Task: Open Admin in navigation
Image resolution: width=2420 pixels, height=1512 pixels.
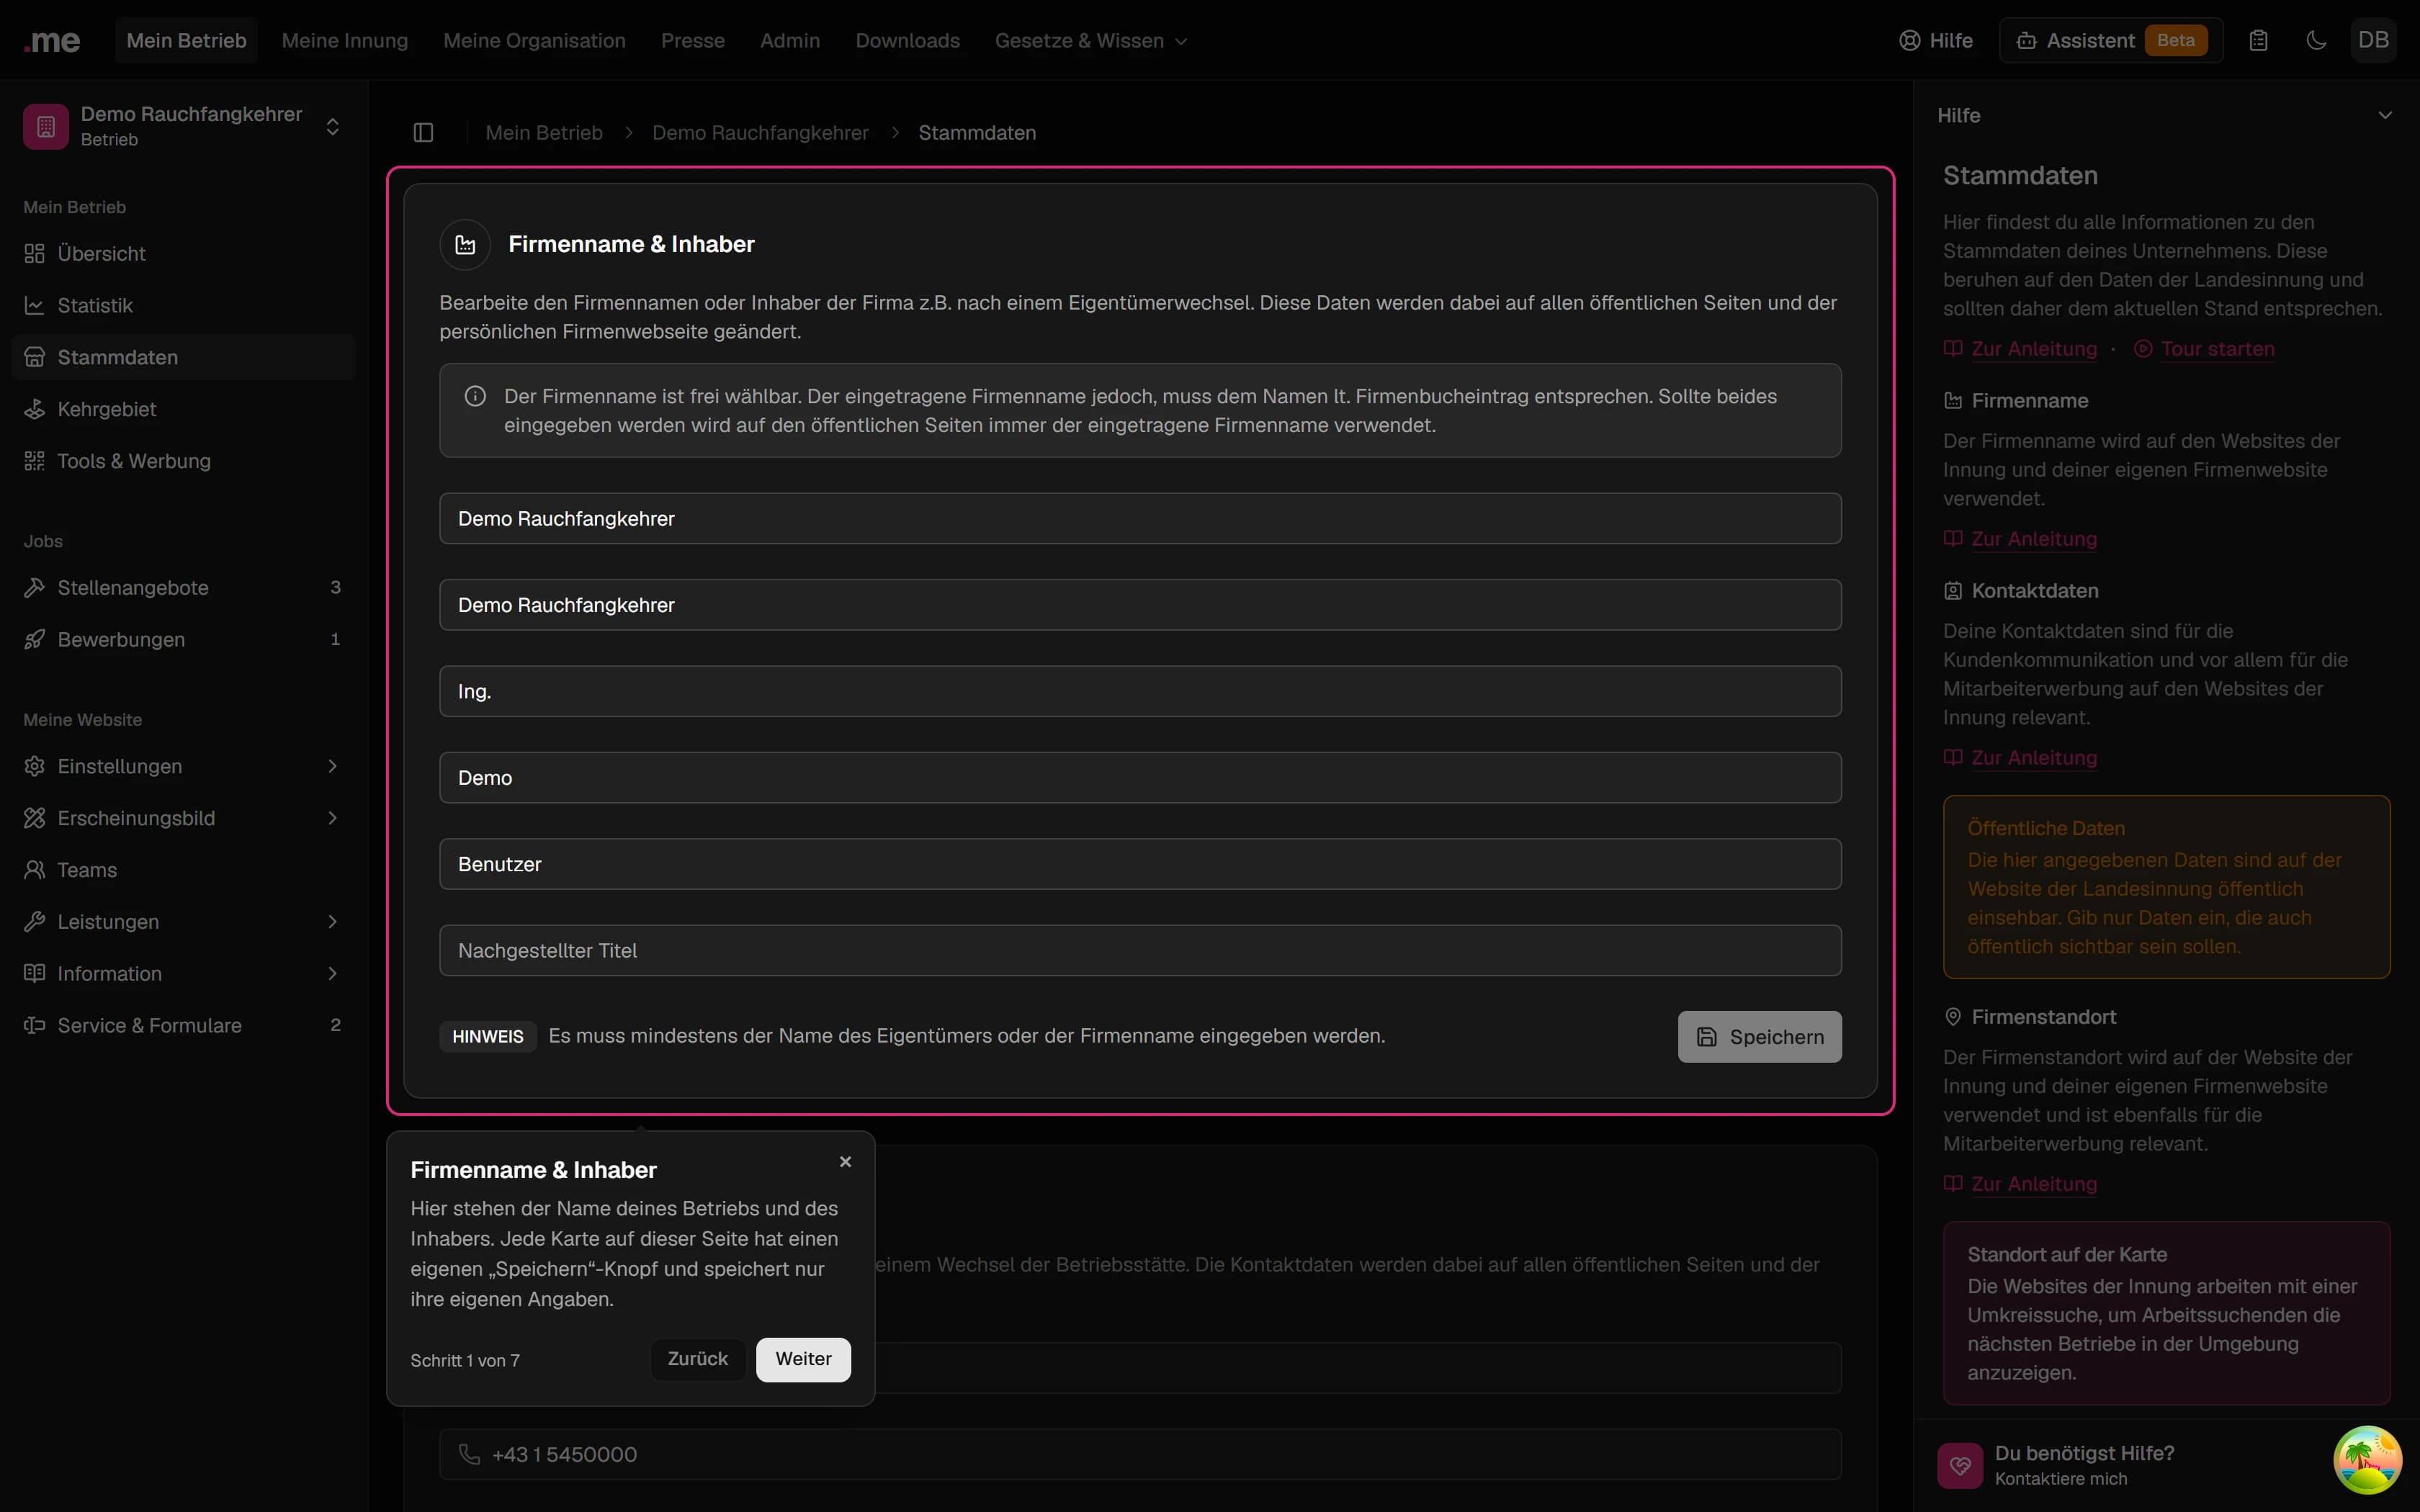Action: coord(790,40)
